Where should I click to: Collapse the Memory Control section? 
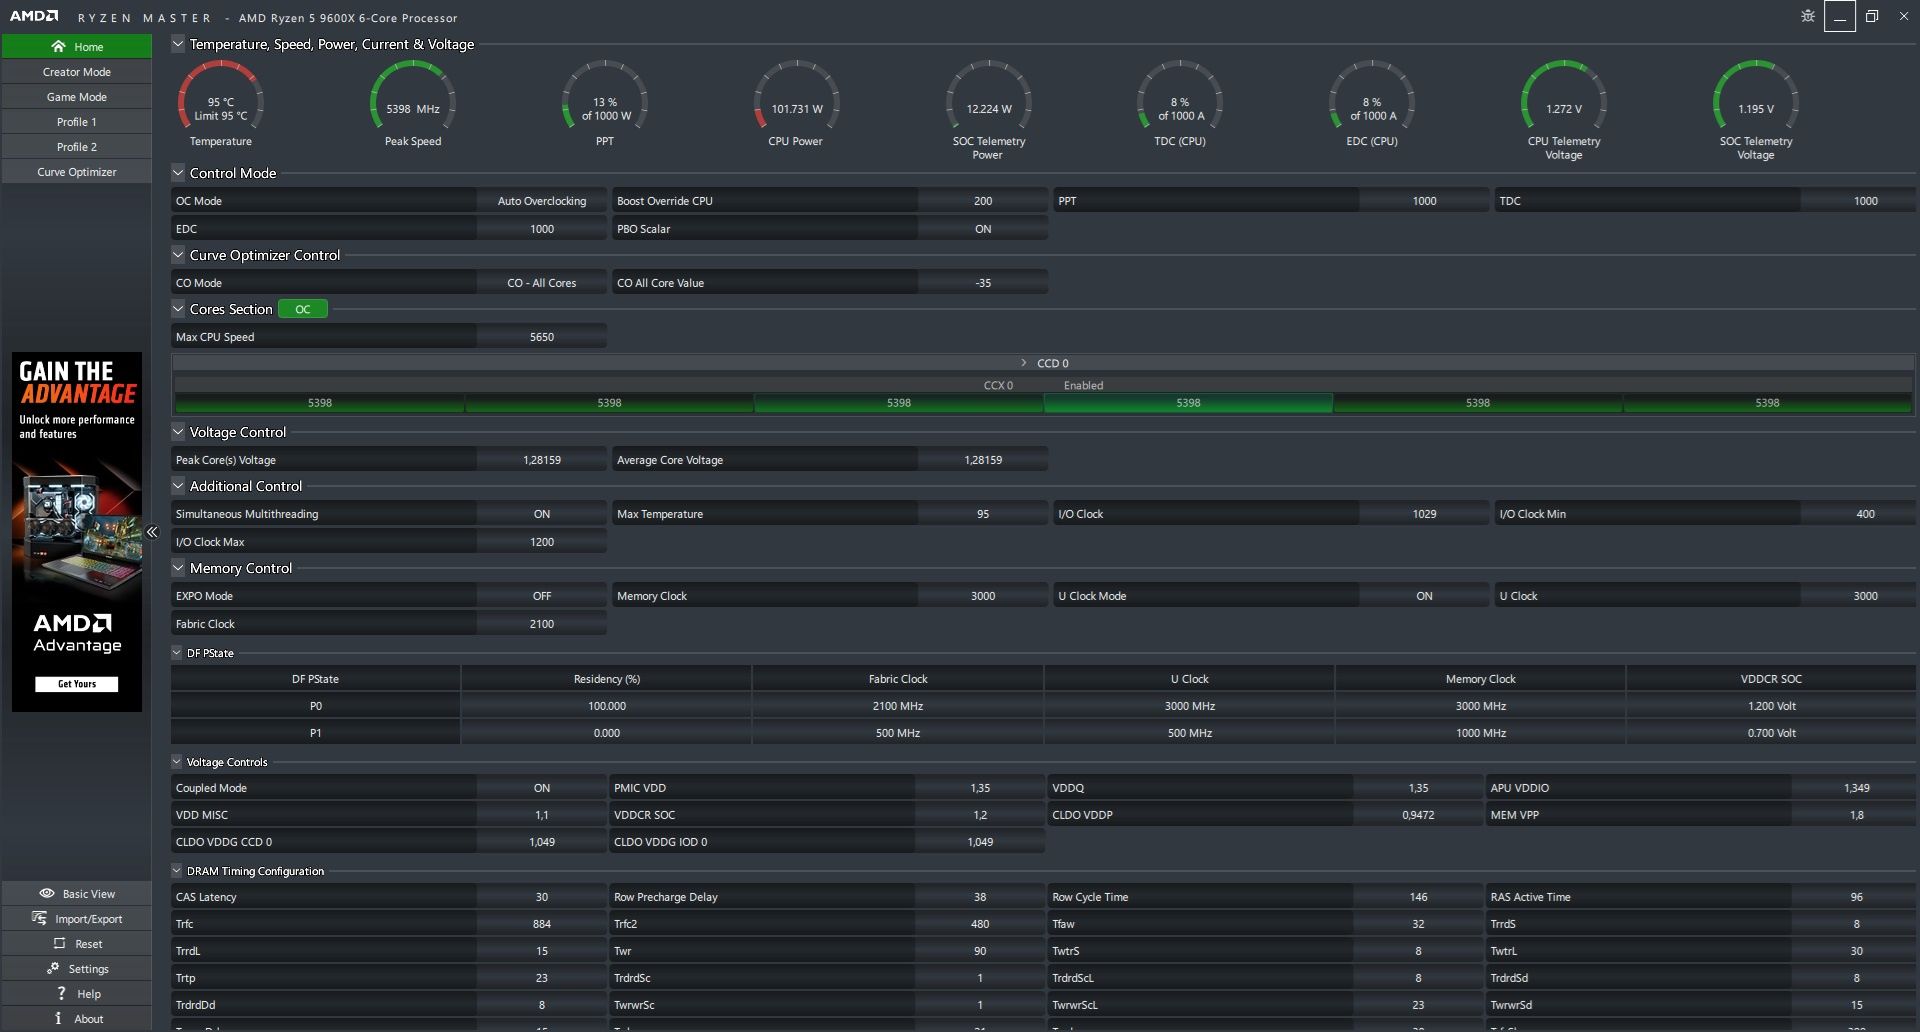click(178, 568)
